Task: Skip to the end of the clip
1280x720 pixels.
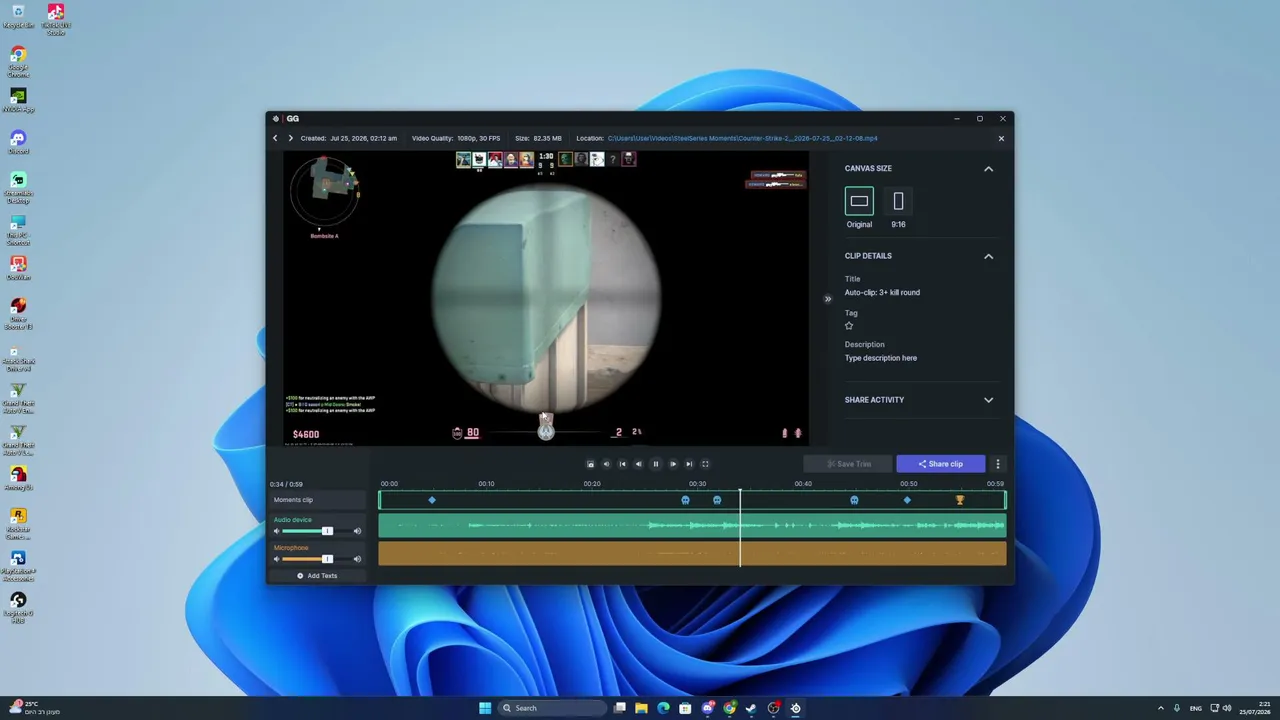Action: [x=689, y=464]
